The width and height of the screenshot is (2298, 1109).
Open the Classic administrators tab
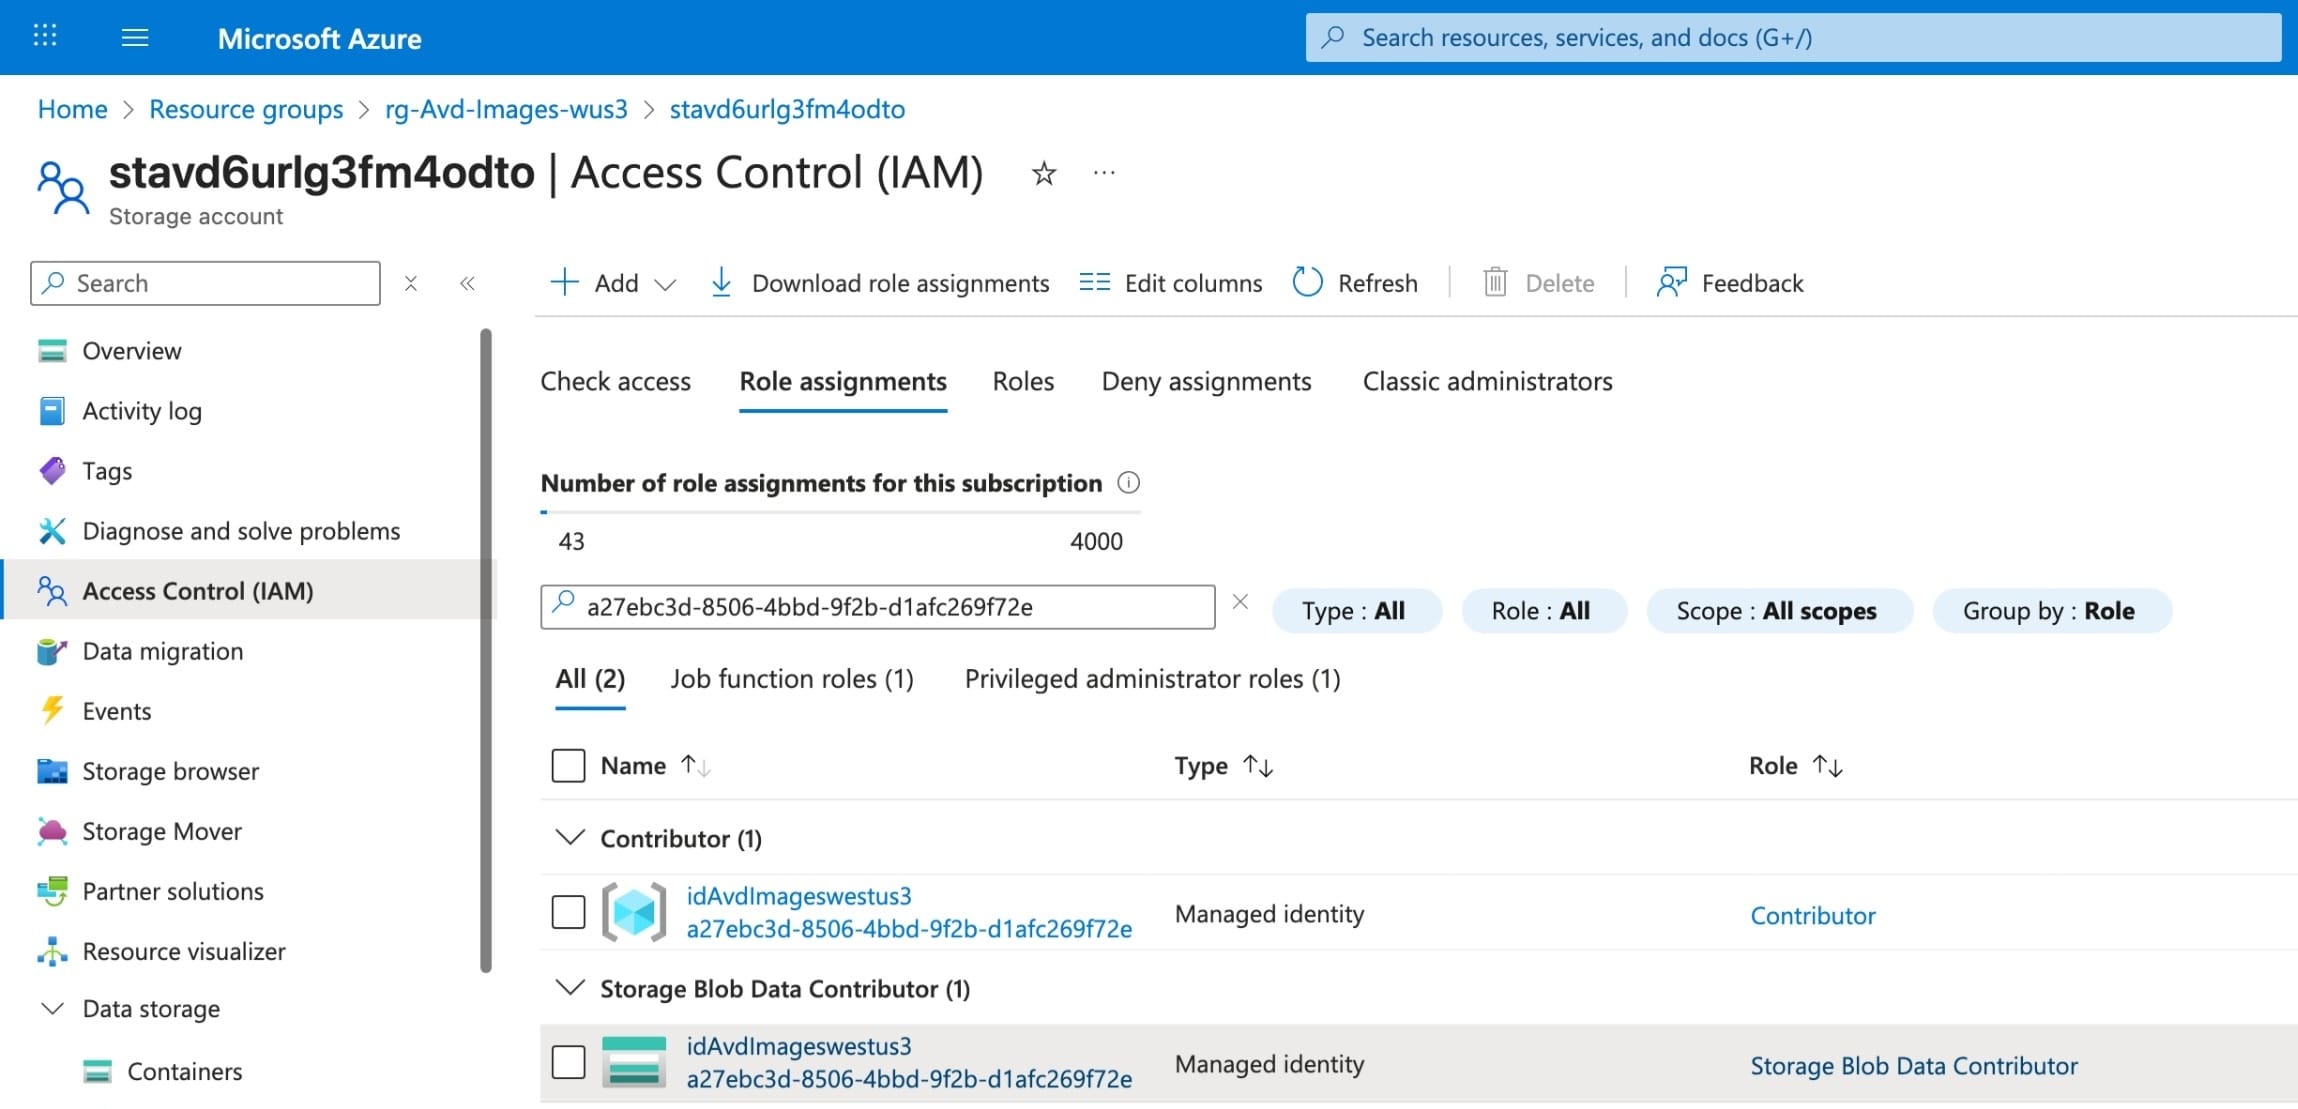(x=1488, y=381)
